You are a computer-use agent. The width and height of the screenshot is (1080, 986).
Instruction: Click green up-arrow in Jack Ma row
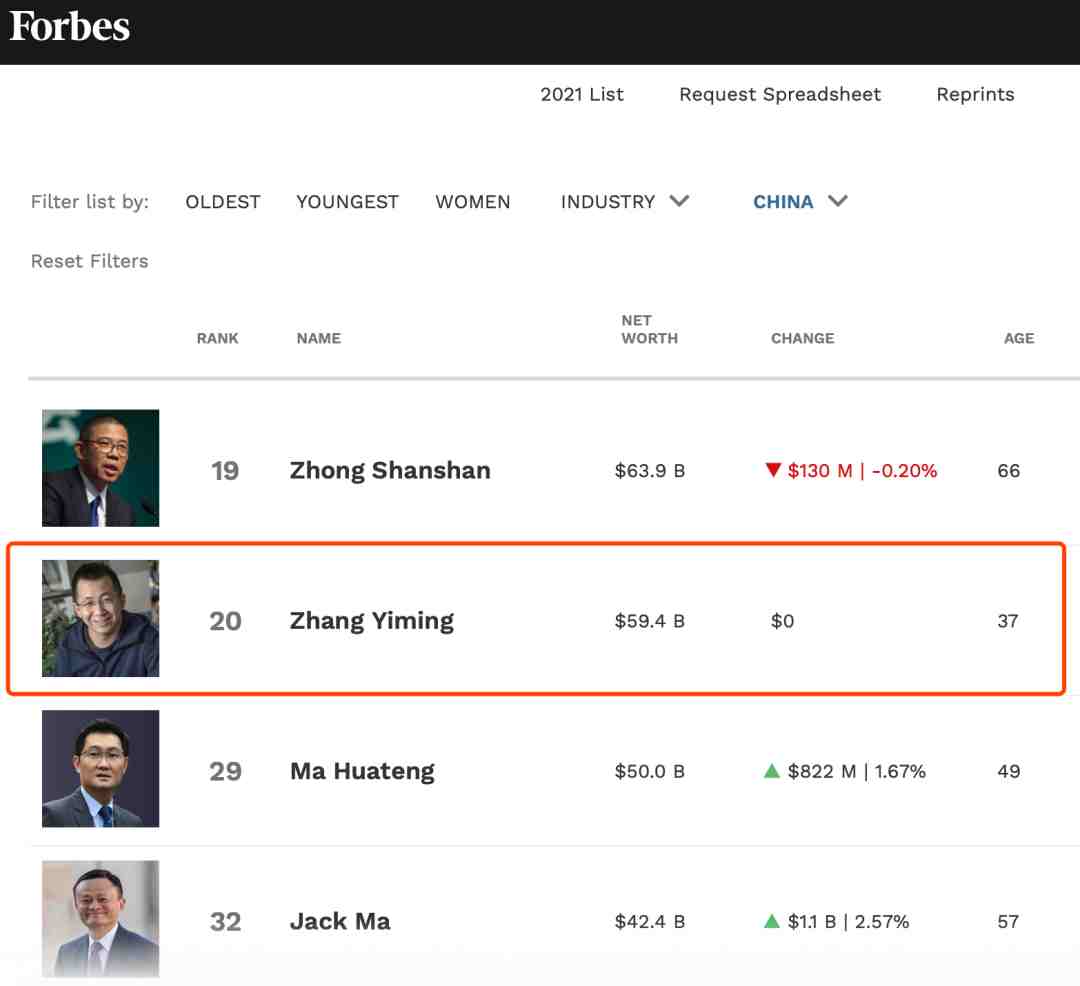tap(772, 921)
